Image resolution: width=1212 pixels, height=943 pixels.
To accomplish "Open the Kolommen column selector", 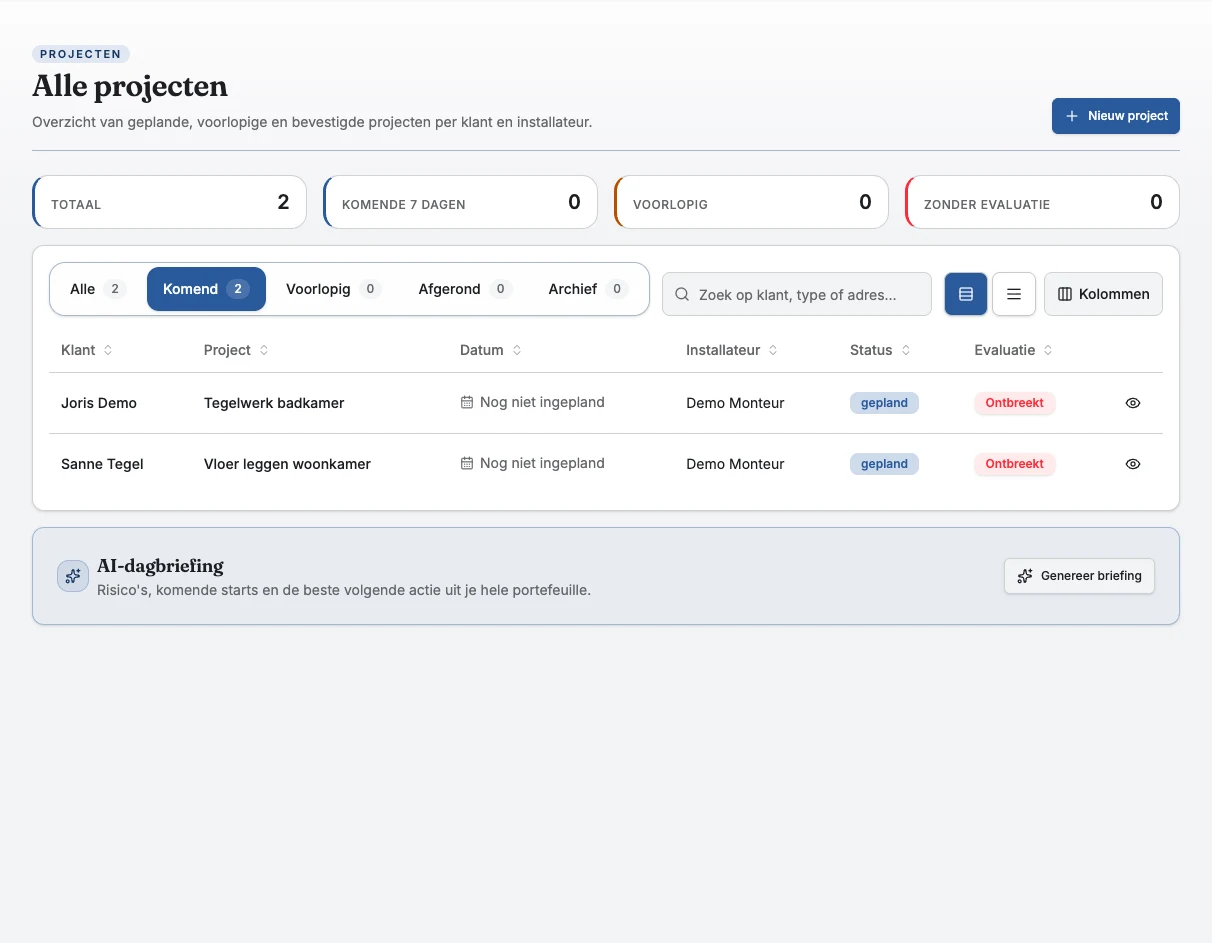I will (1103, 294).
